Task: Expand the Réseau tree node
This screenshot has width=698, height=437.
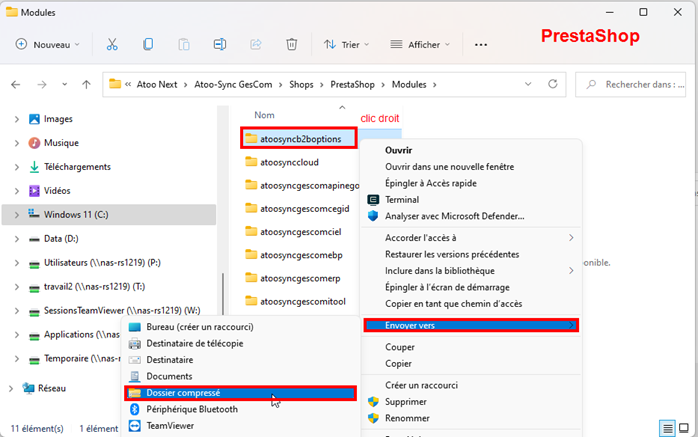Action: 11,388
